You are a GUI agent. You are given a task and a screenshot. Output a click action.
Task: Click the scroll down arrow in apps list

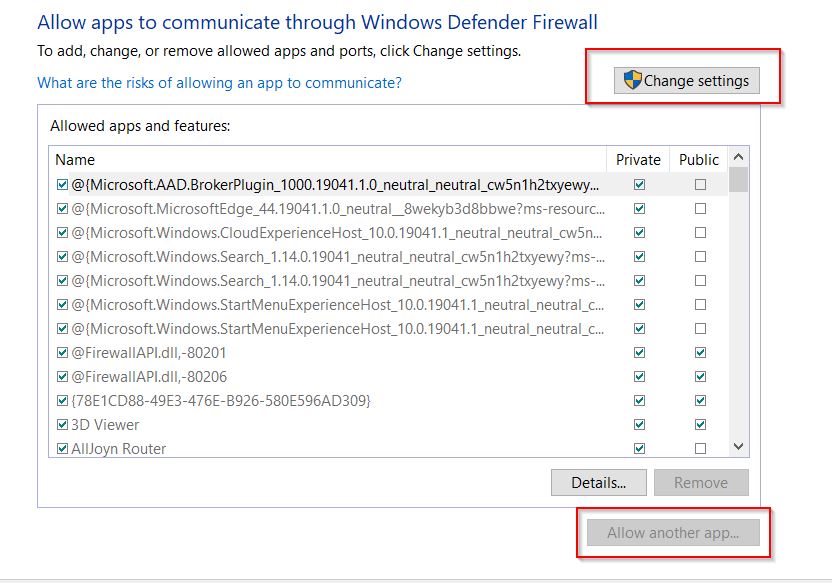[x=738, y=447]
